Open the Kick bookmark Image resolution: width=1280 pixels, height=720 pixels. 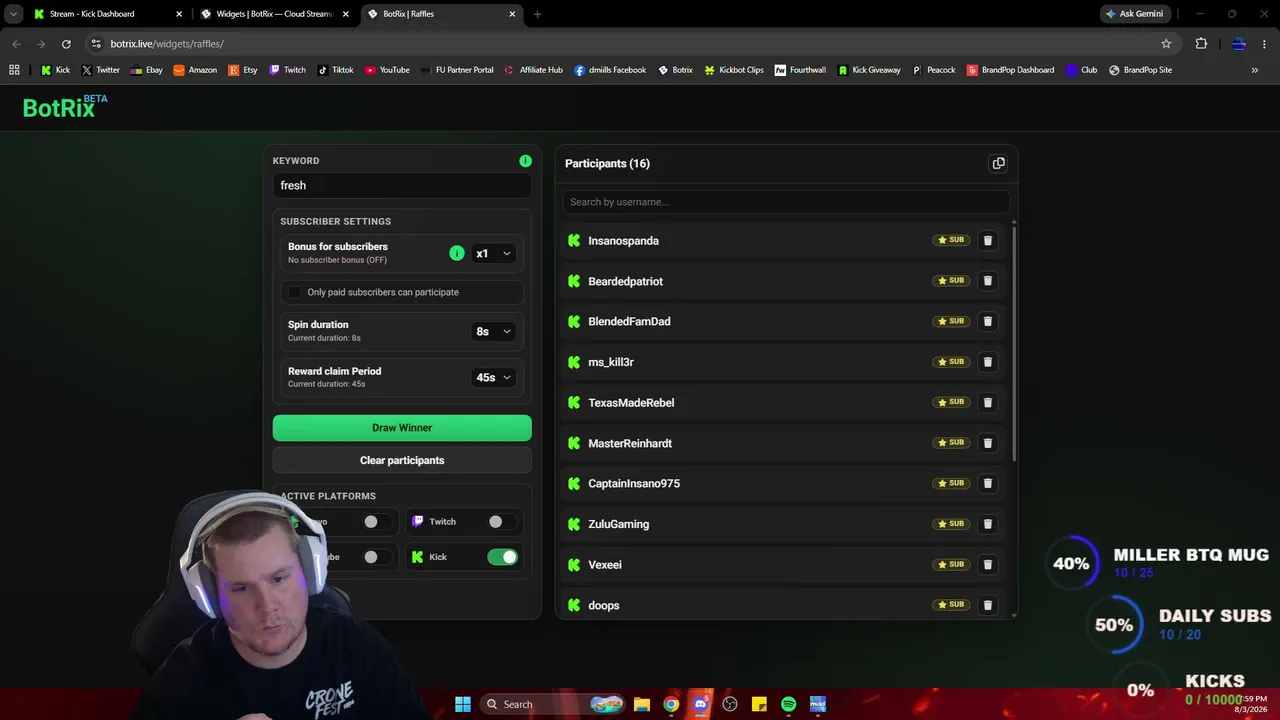[x=55, y=70]
